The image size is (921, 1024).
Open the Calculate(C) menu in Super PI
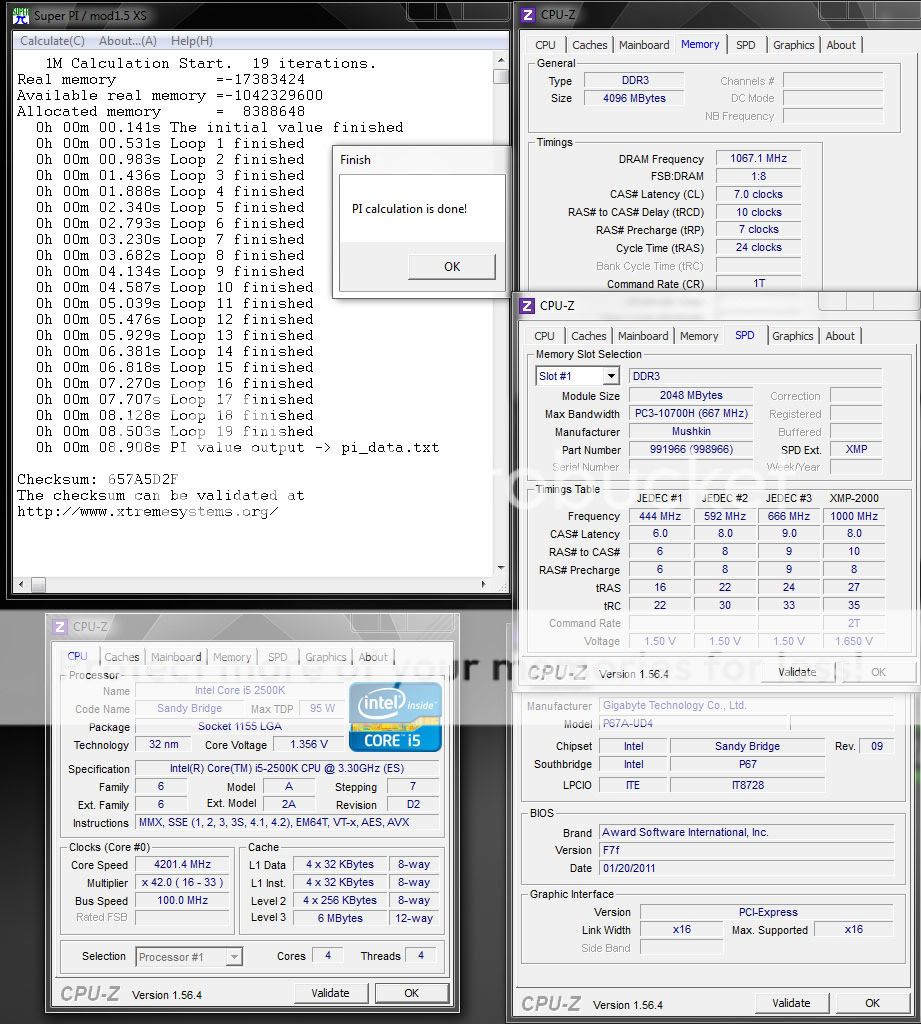pos(52,40)
